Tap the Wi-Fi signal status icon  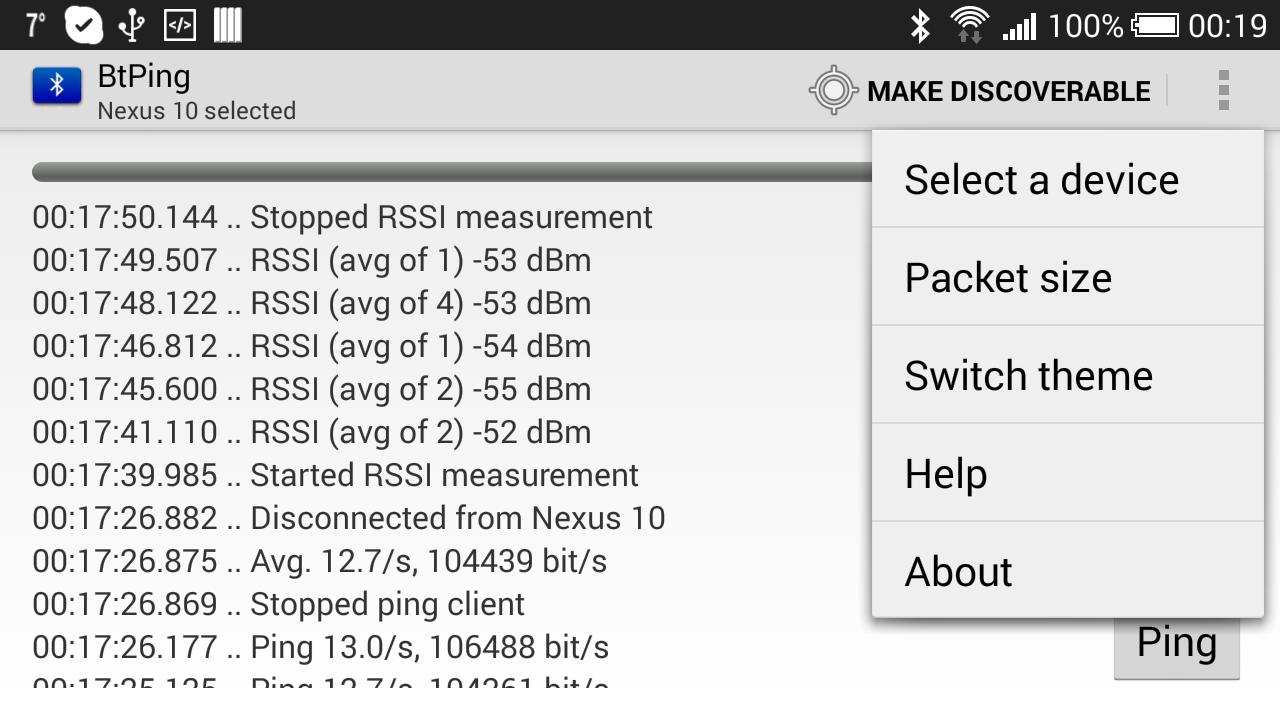point(969,25)
